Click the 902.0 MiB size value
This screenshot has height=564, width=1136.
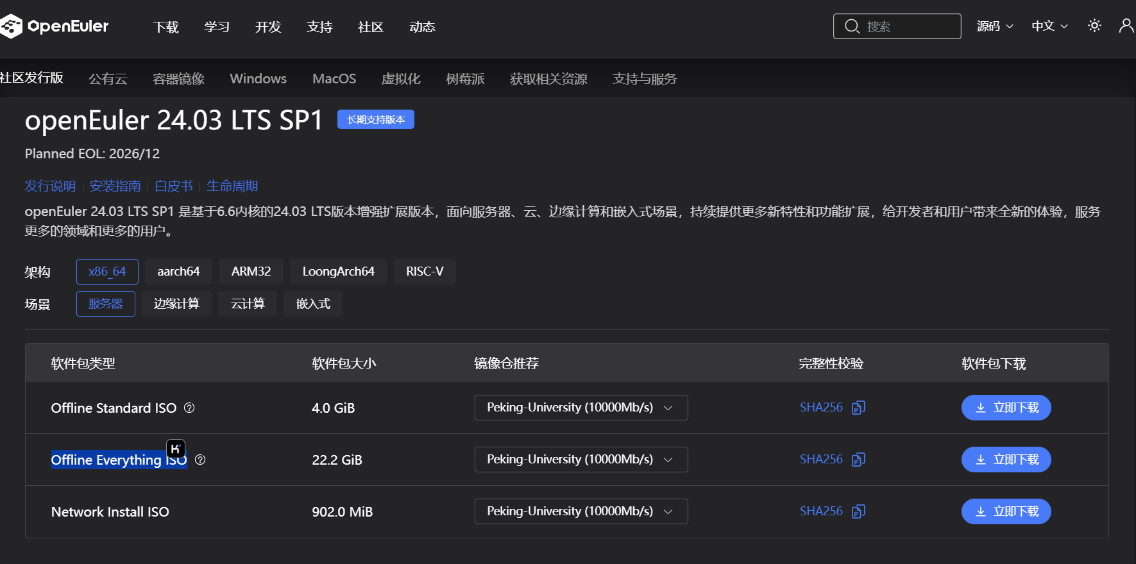click(342, 512)
